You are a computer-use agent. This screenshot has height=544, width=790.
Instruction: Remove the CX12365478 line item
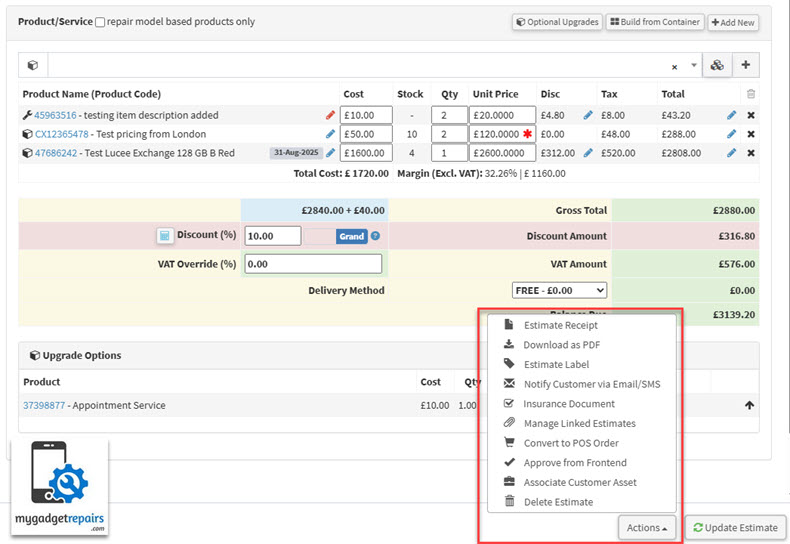[x=751, y=134]
